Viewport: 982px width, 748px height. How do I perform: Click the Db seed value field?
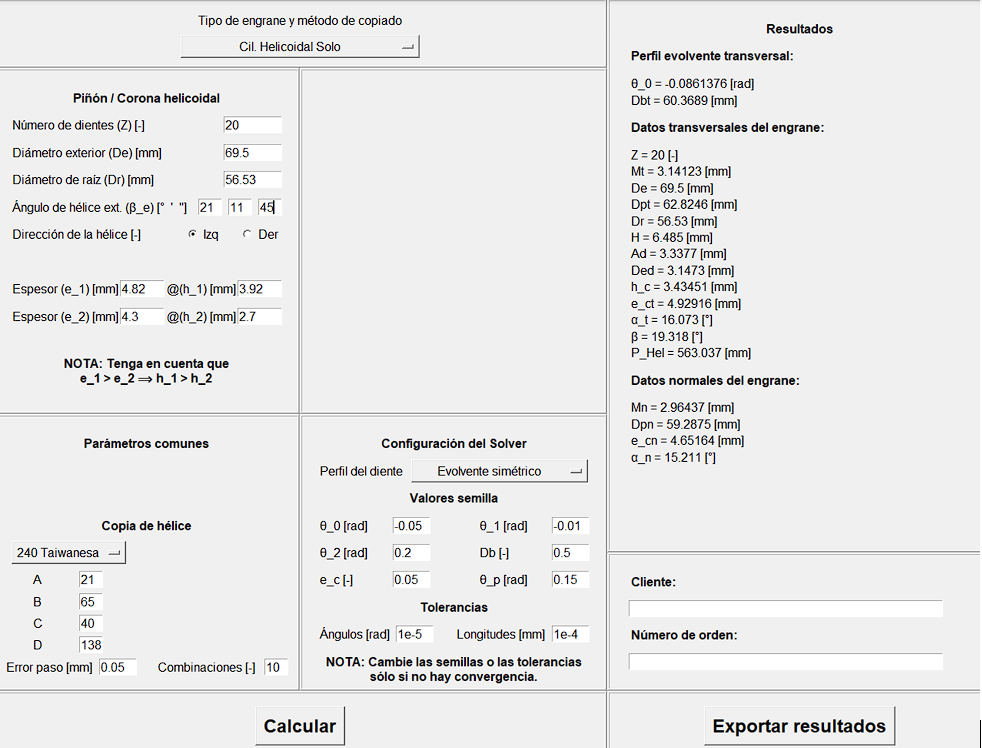point(570,553)
